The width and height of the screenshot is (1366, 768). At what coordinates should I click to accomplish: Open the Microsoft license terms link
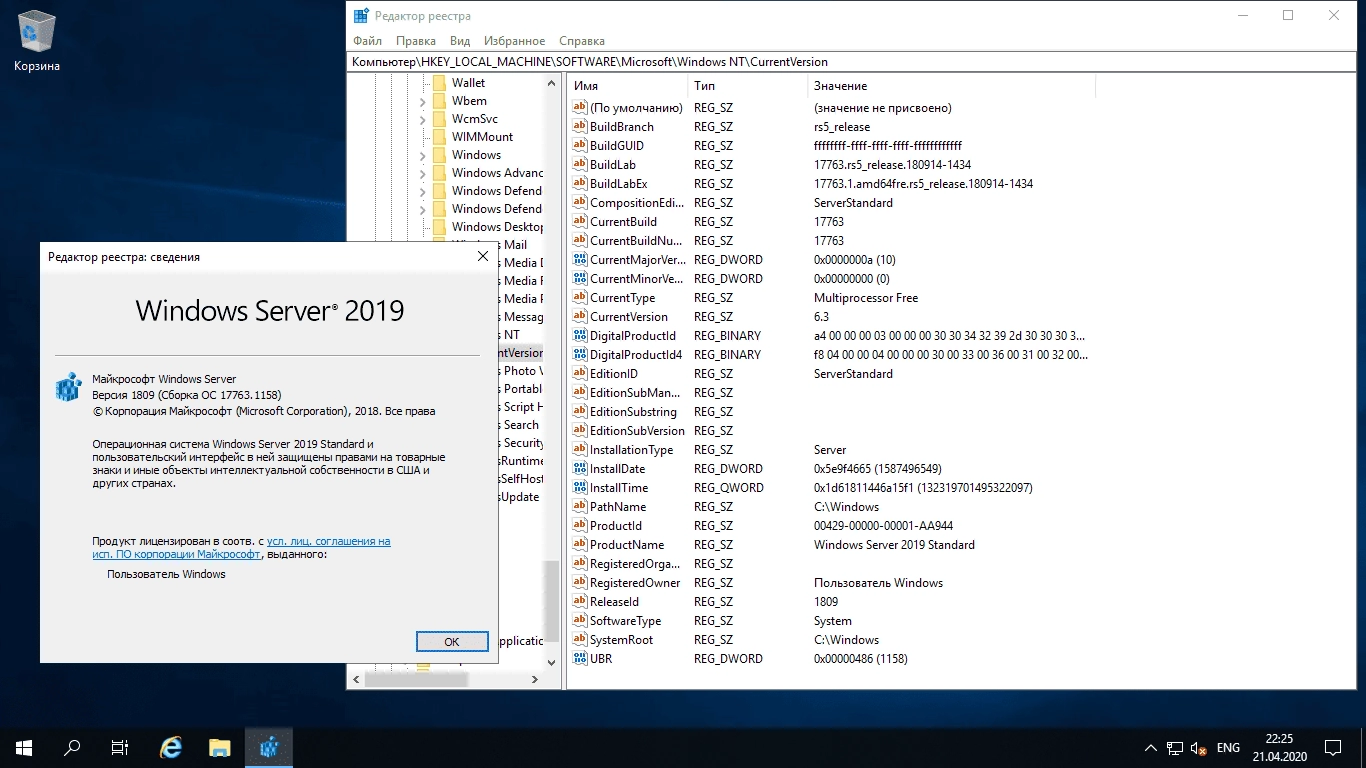pos(241,548)
